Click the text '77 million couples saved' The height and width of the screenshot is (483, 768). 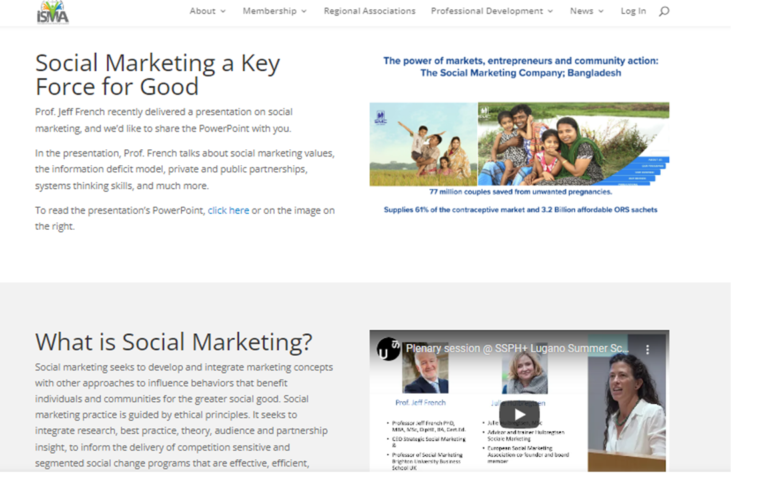pos(521,192)
